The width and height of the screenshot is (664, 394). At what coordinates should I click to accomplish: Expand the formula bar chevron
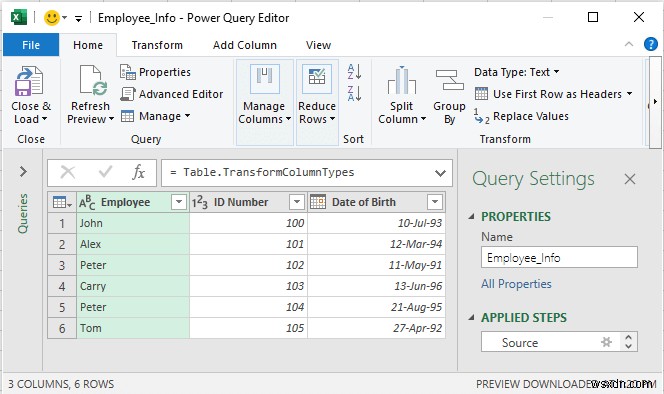point(440,173)
